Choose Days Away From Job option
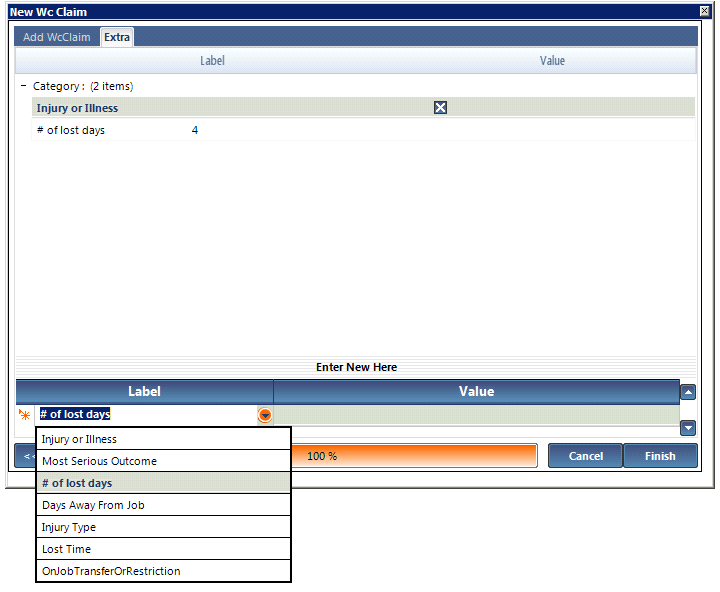Viewport: 720px width, 592px height. 163,505
